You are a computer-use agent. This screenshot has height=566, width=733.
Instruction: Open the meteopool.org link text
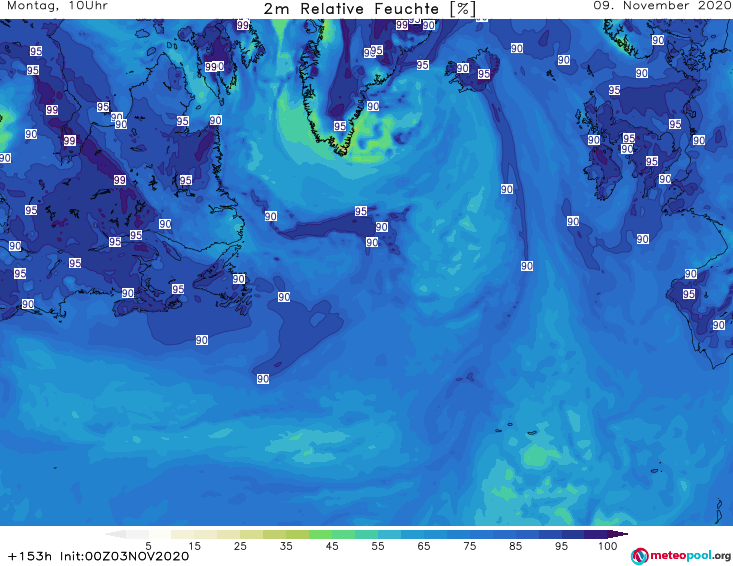[x=690, y=555]
